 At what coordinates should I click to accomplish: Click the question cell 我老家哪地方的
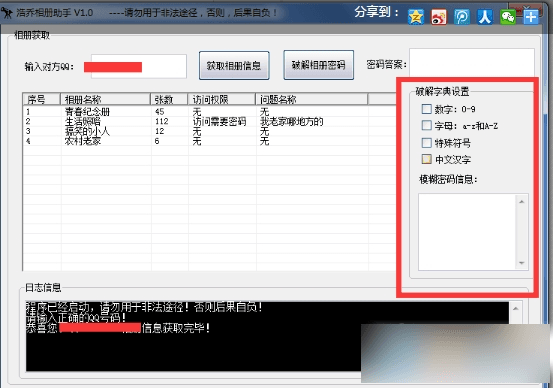coord(291,122)
